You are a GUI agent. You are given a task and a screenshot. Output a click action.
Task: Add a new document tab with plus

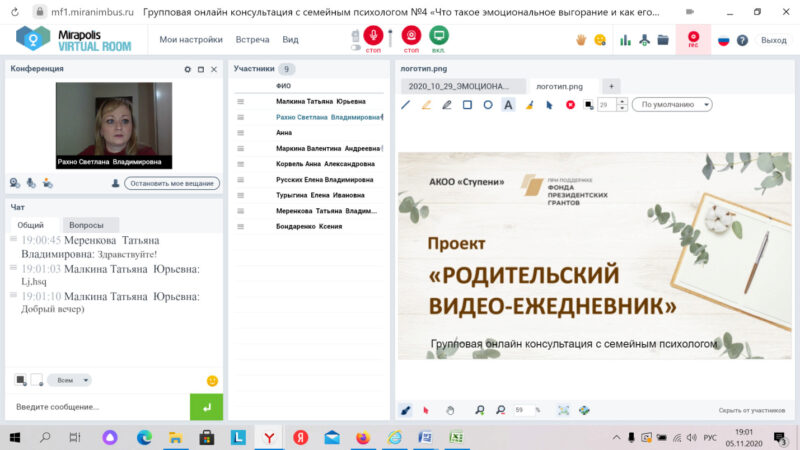click(611, 86)
